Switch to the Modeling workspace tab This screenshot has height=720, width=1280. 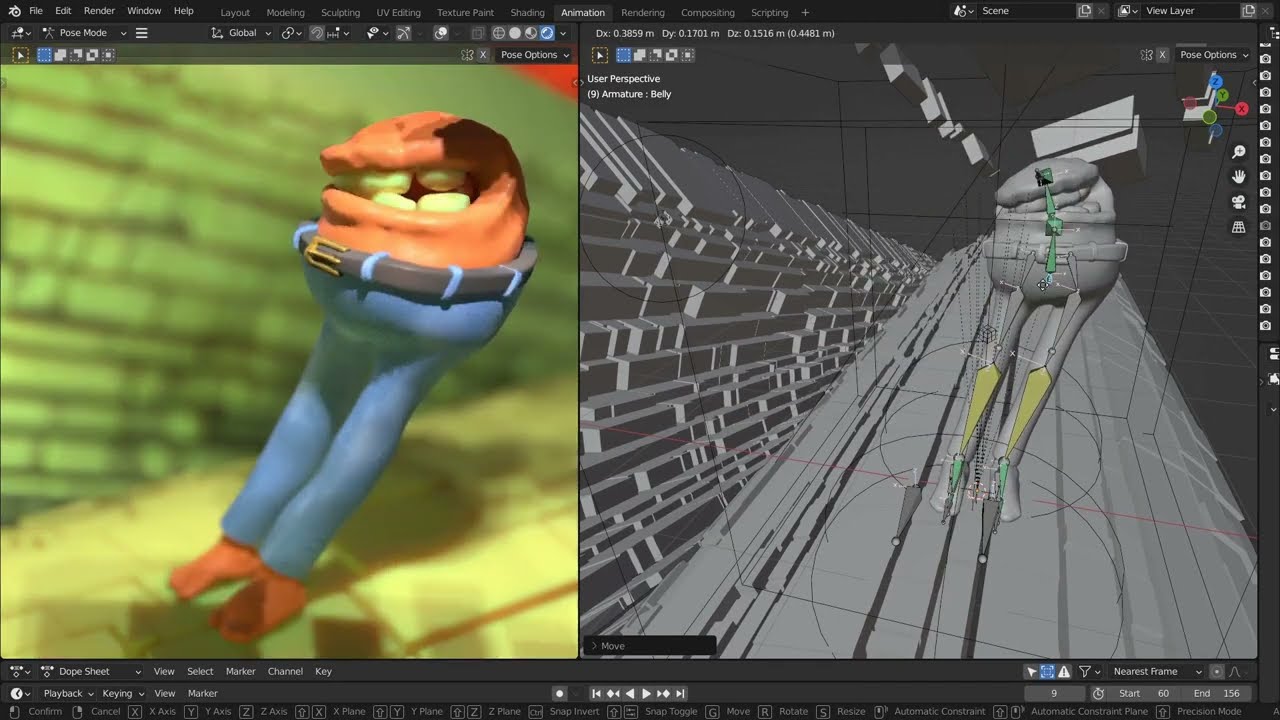pyautogui.click(x=285, y=12)
